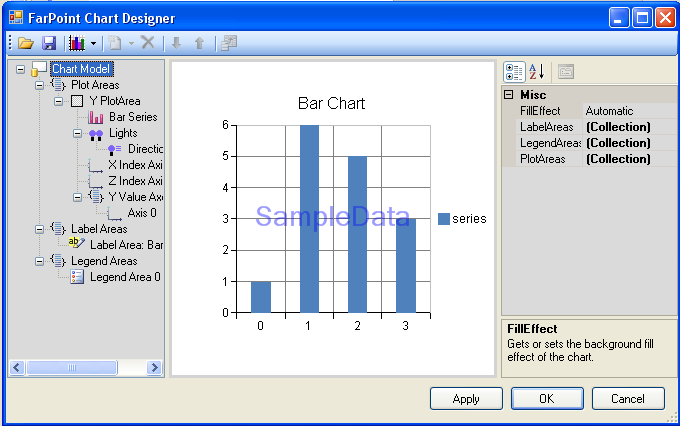Click the chart type bar-chart icon
The image size is (680, 426).
[77, 43]
